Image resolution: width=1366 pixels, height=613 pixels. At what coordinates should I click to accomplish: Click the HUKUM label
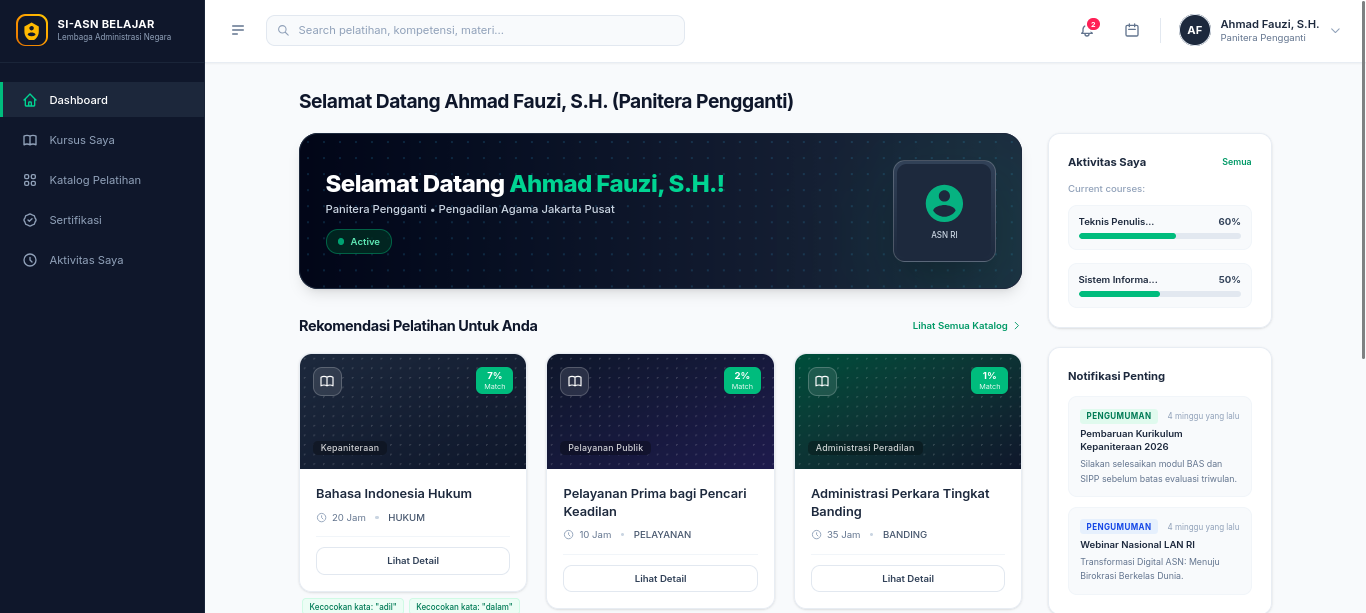406,518
